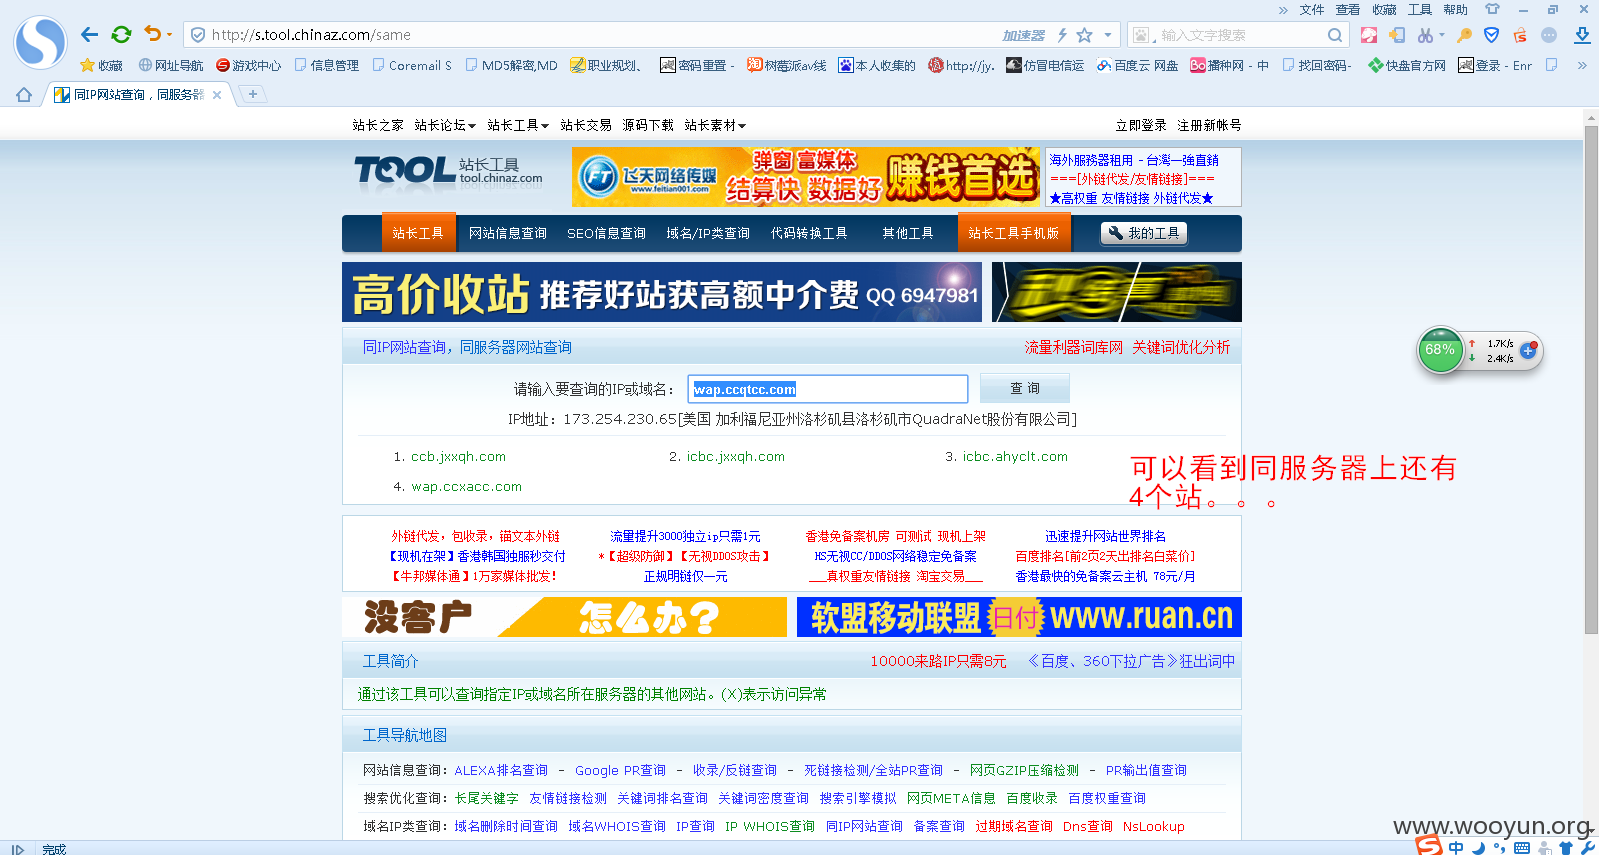Open the 快盘官方网 bookmark
Screen dimensions: 1599x855
pyautogui.click(x=1407, y=65)
